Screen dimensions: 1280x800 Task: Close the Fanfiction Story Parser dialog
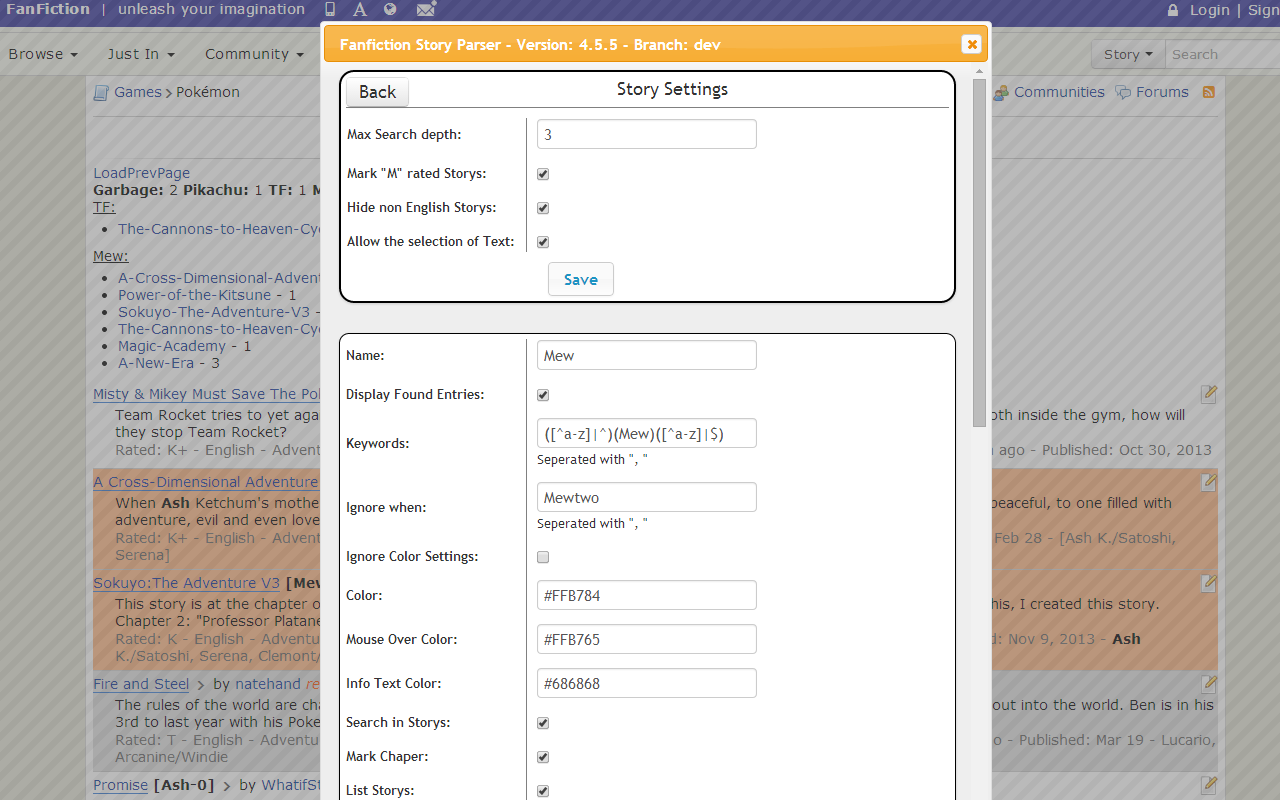(971, 44)
